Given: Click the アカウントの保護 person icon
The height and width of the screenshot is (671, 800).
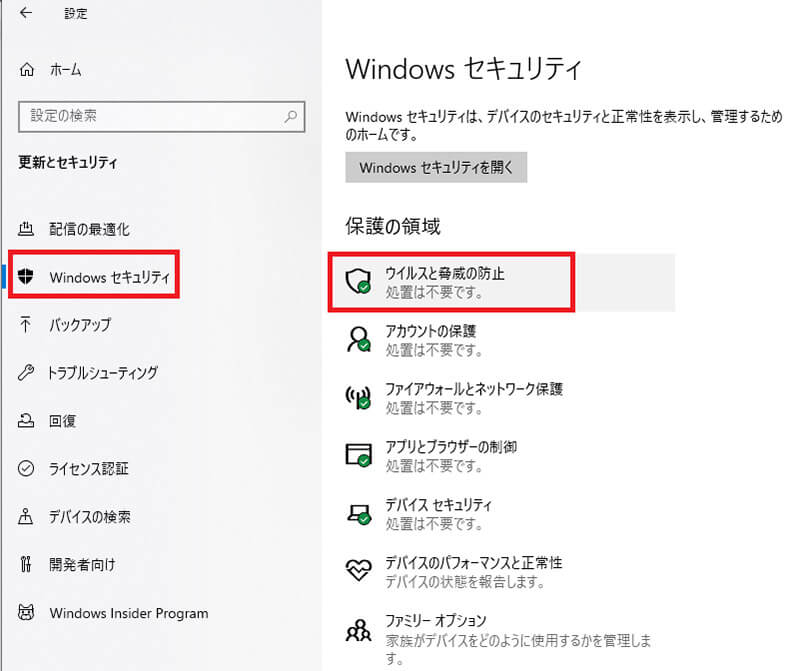Looking at the screenshot, I should click(x=358, y=339).
